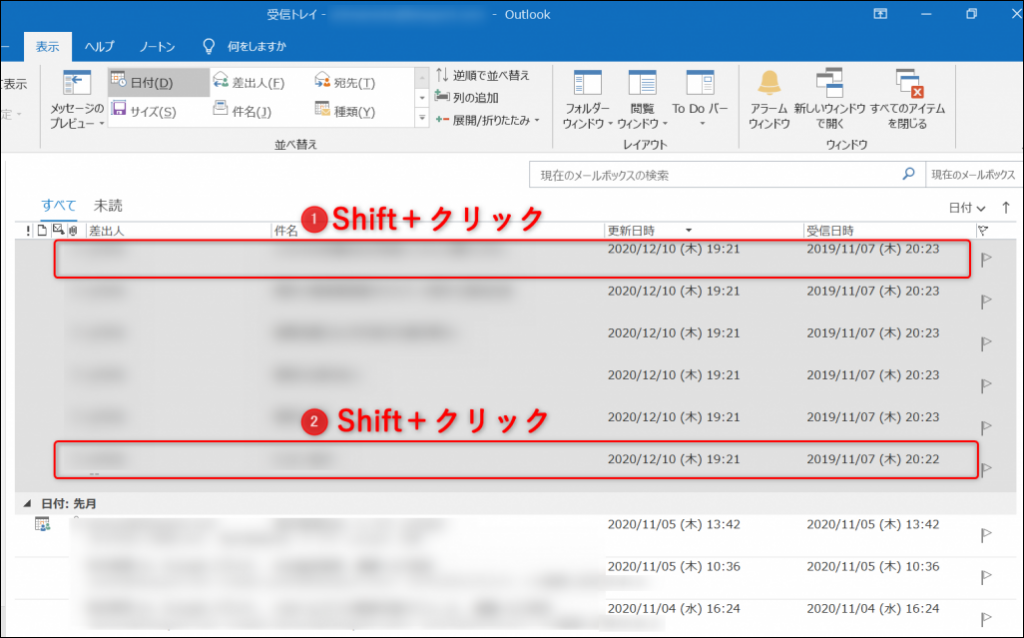
Task: Flag the first message received 2019/11/07 20:23
Action: pos(986,260)
